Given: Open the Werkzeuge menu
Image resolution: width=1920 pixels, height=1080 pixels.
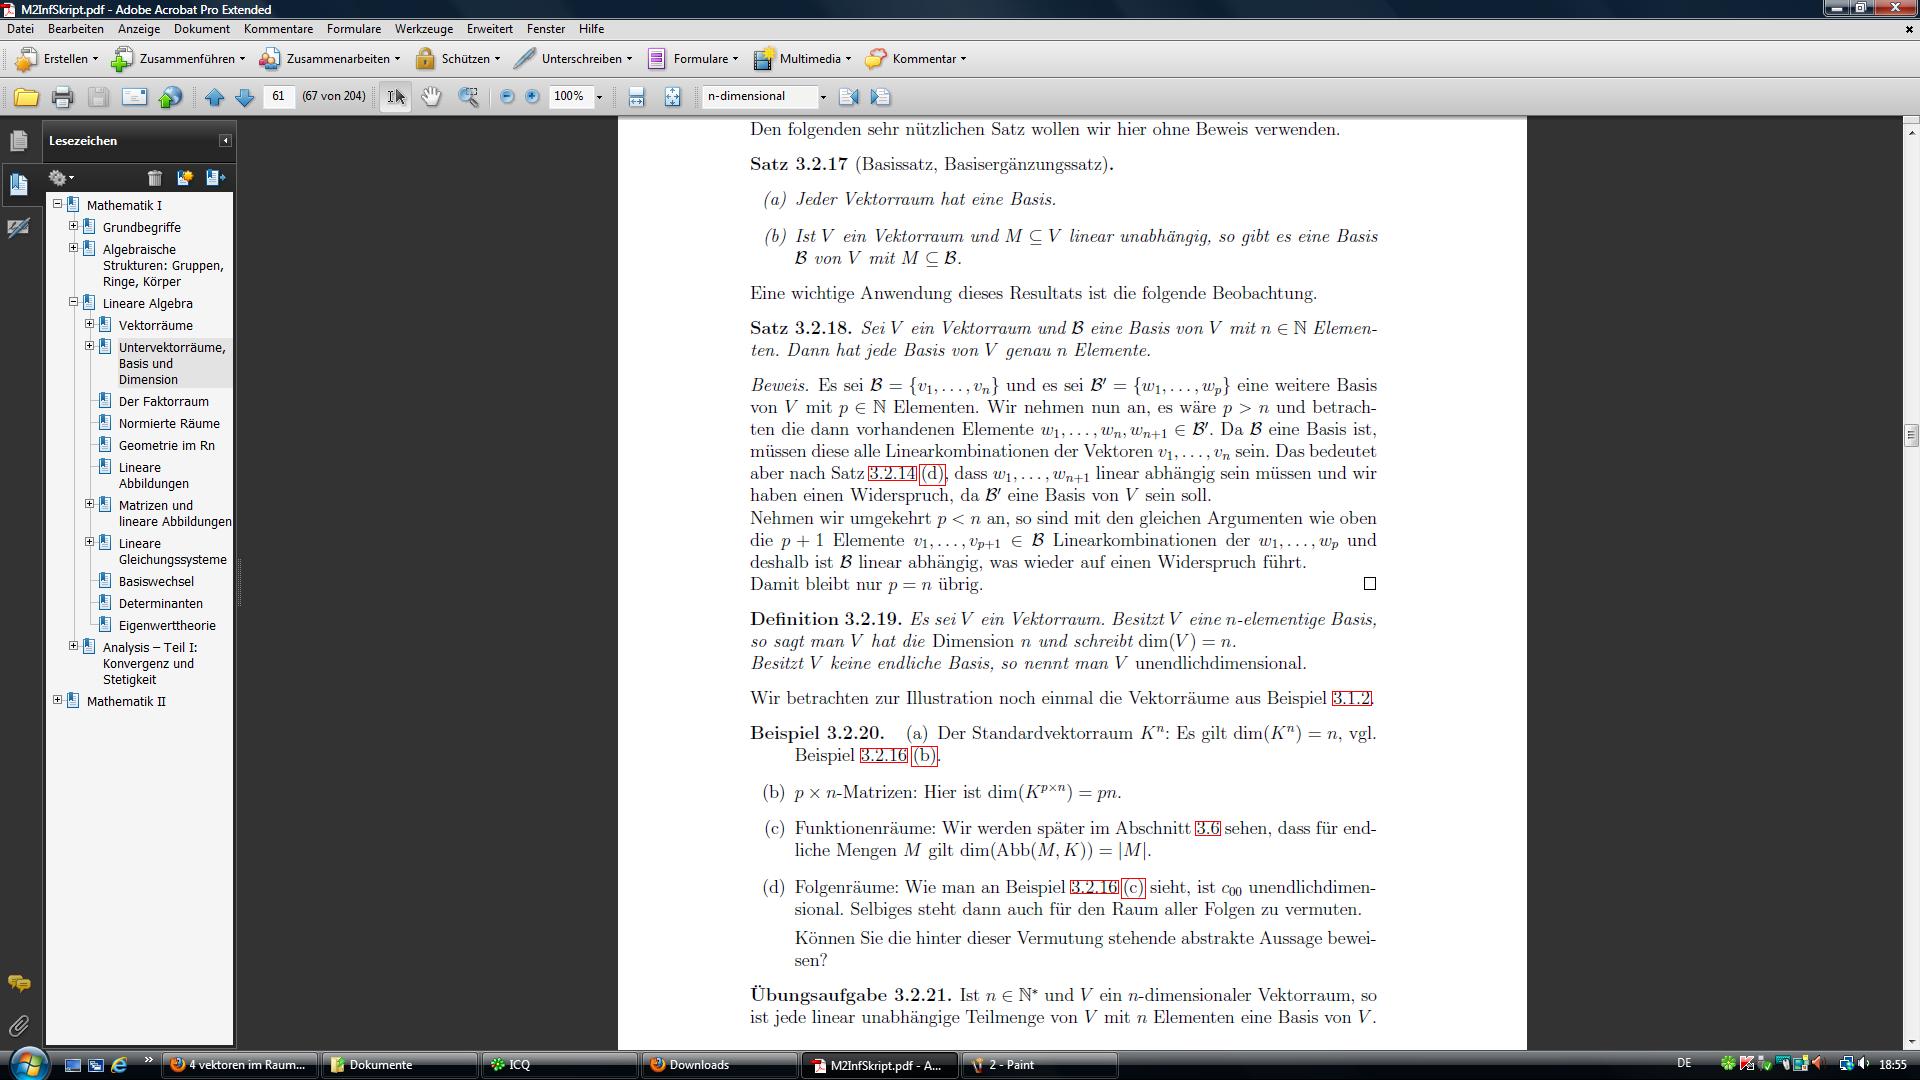Looking at the screenshot, I should [x=423, y=29].
